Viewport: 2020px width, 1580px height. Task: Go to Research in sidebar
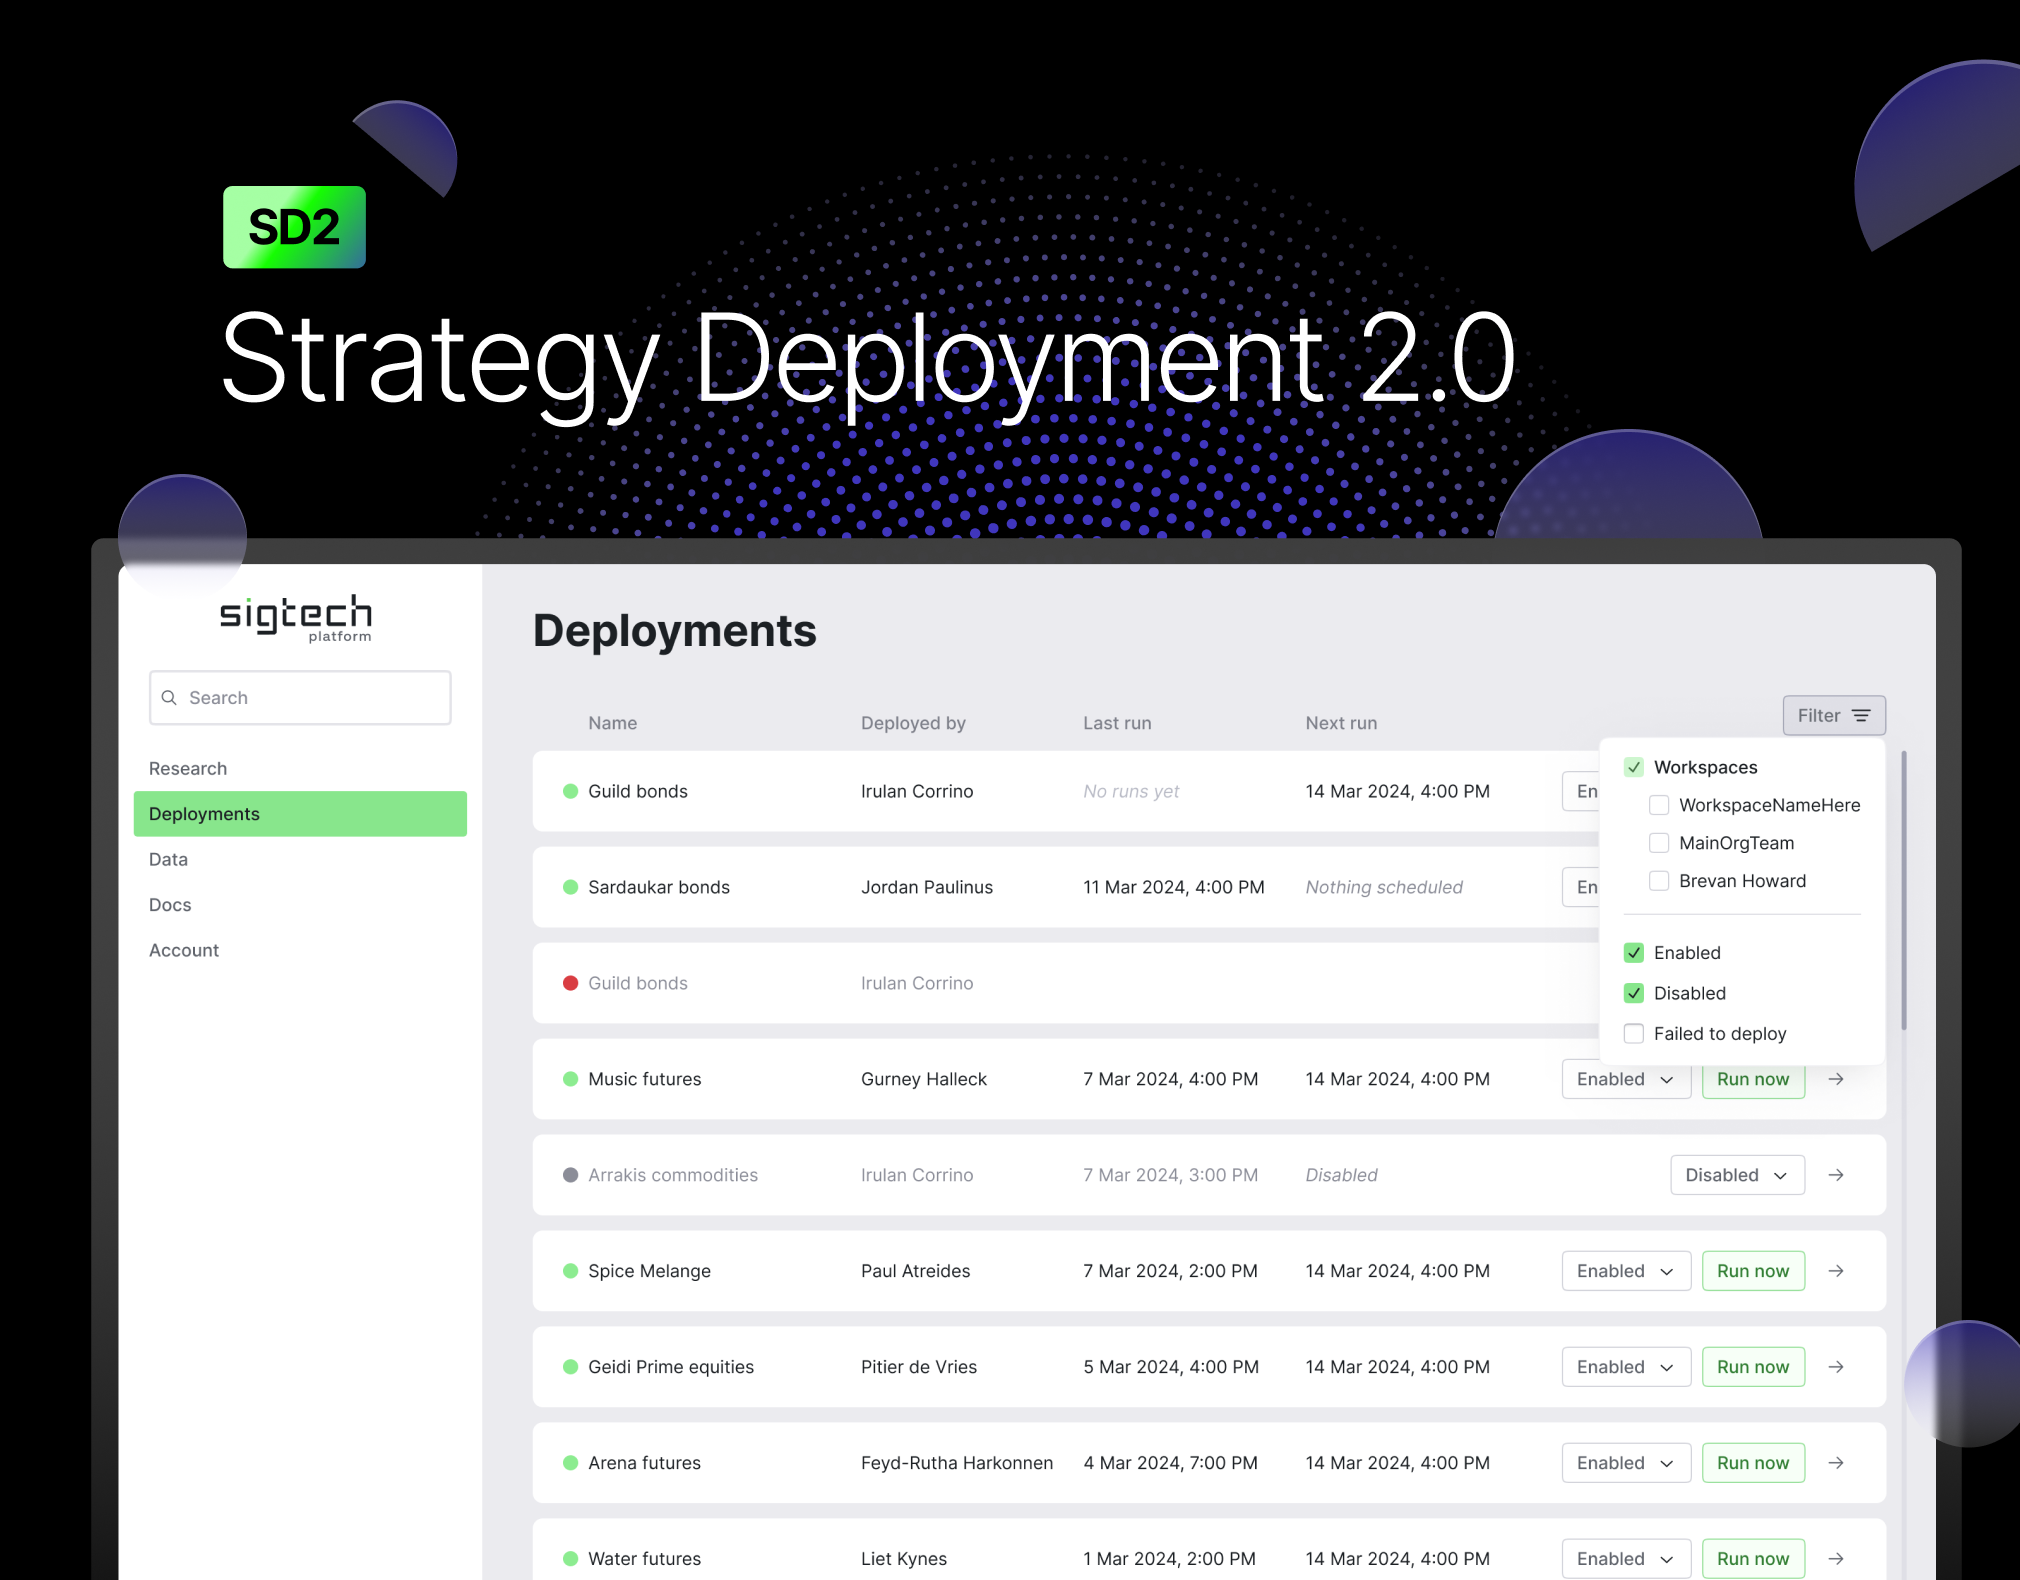188,768
